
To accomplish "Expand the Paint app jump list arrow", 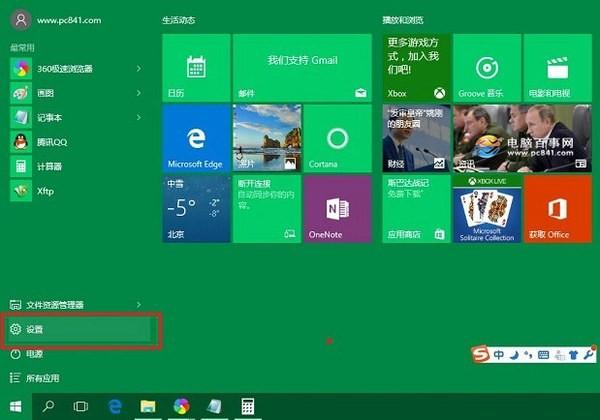I will [x=139, y=93].
